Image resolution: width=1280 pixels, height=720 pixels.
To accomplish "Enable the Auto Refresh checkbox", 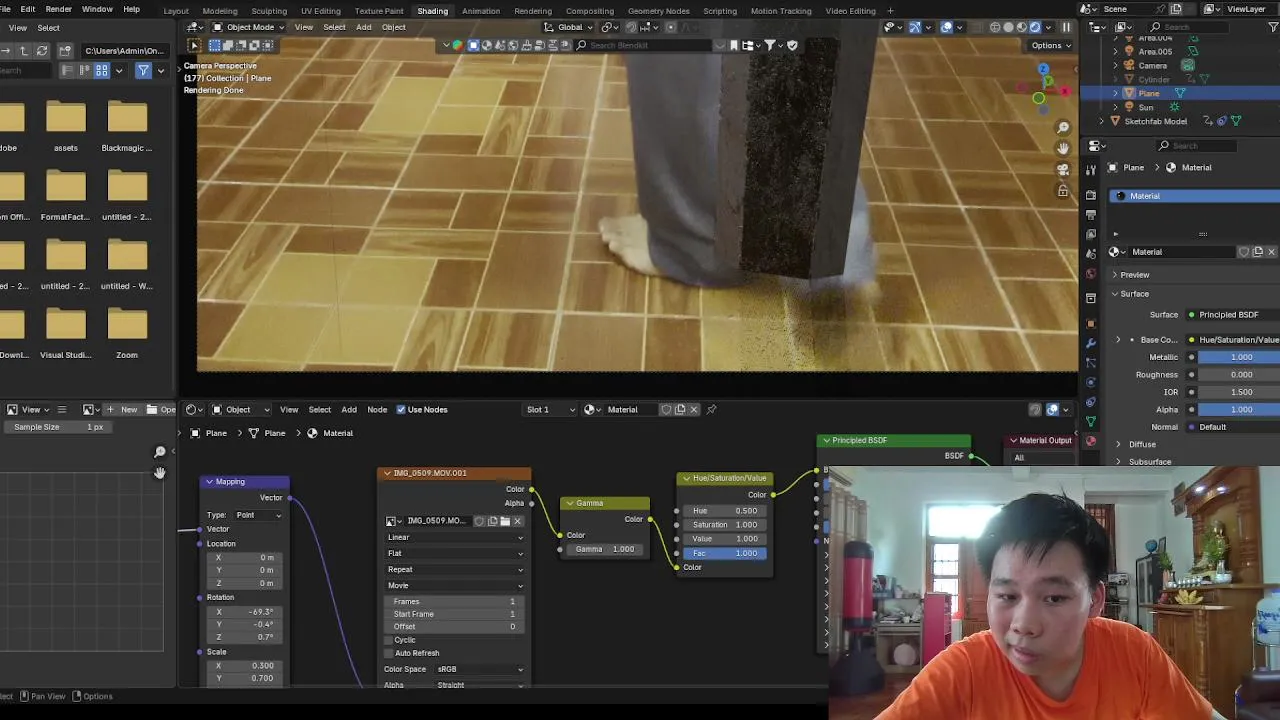I will (389, 653).
